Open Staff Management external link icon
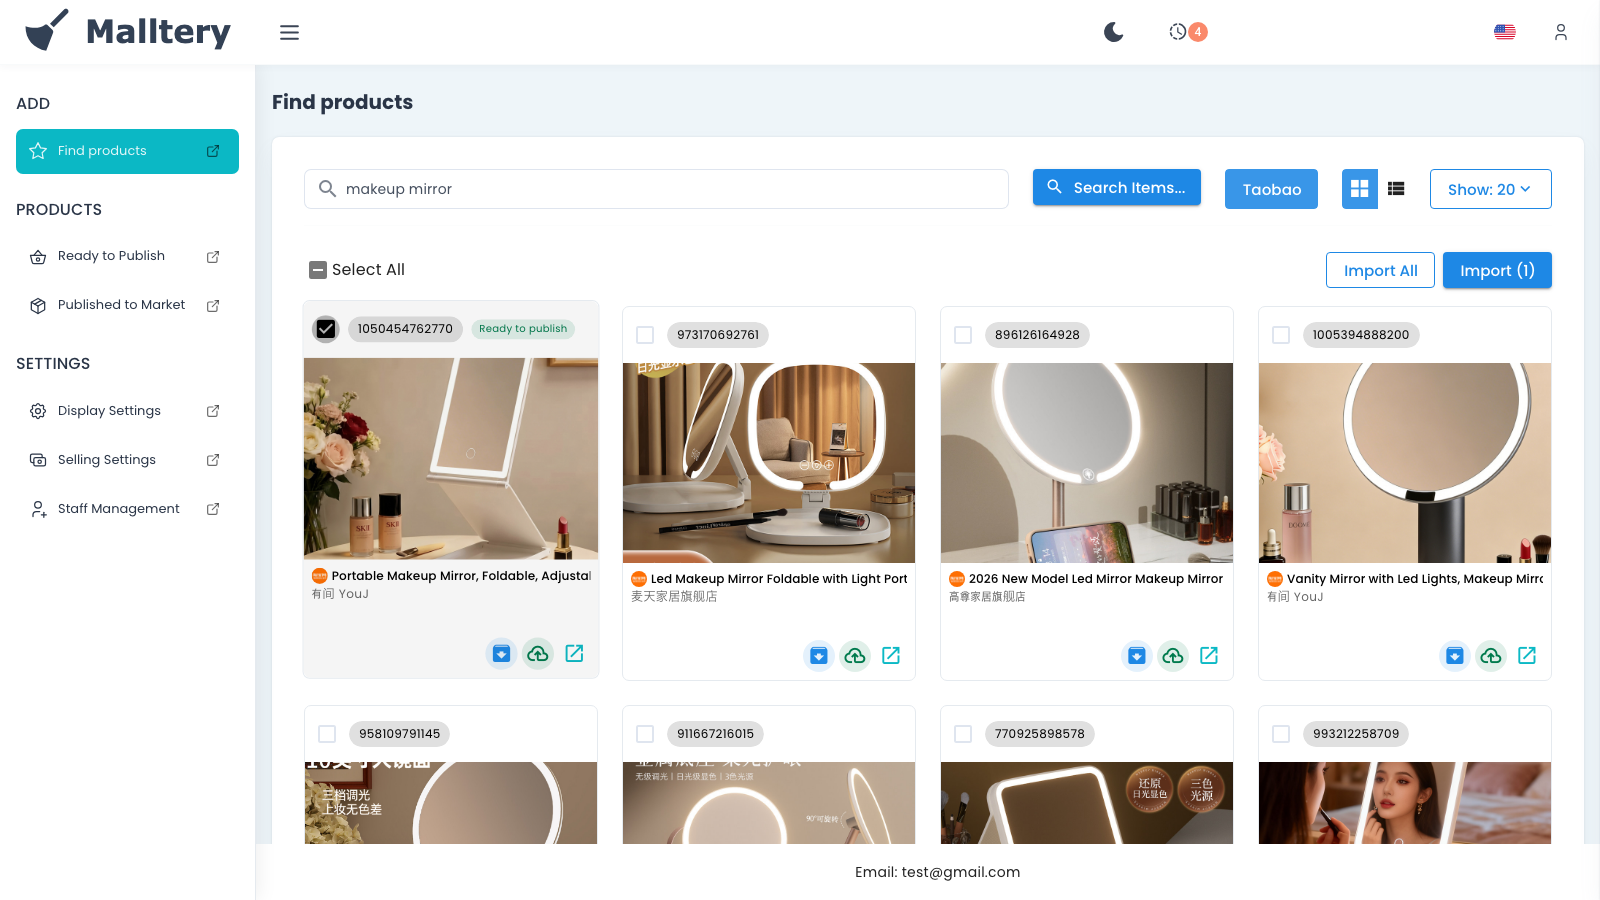 click(213, 509)
